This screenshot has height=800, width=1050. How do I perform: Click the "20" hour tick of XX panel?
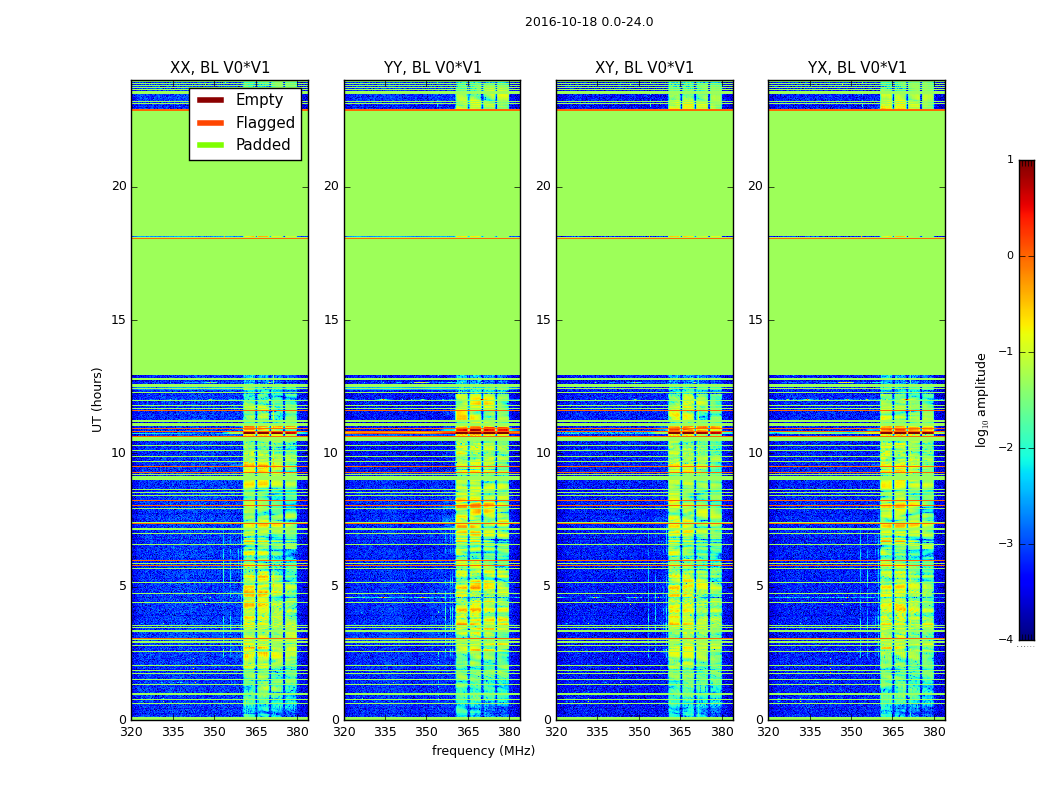pos(119,186)
